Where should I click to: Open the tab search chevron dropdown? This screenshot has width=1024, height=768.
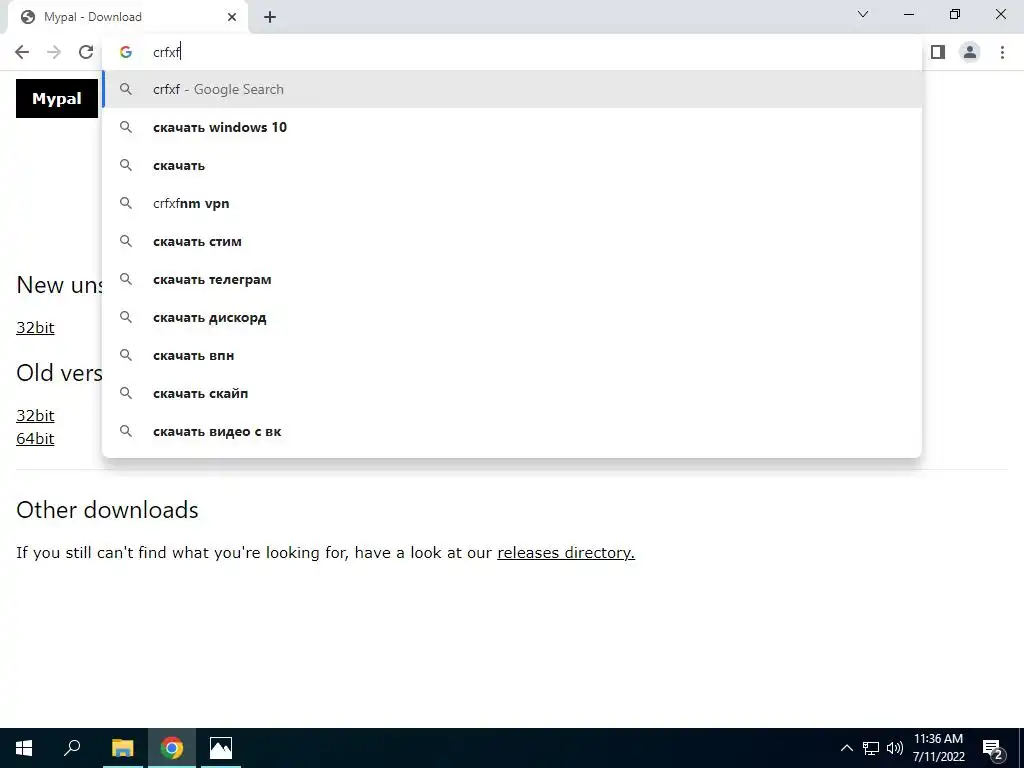click(x=863, y=14)
